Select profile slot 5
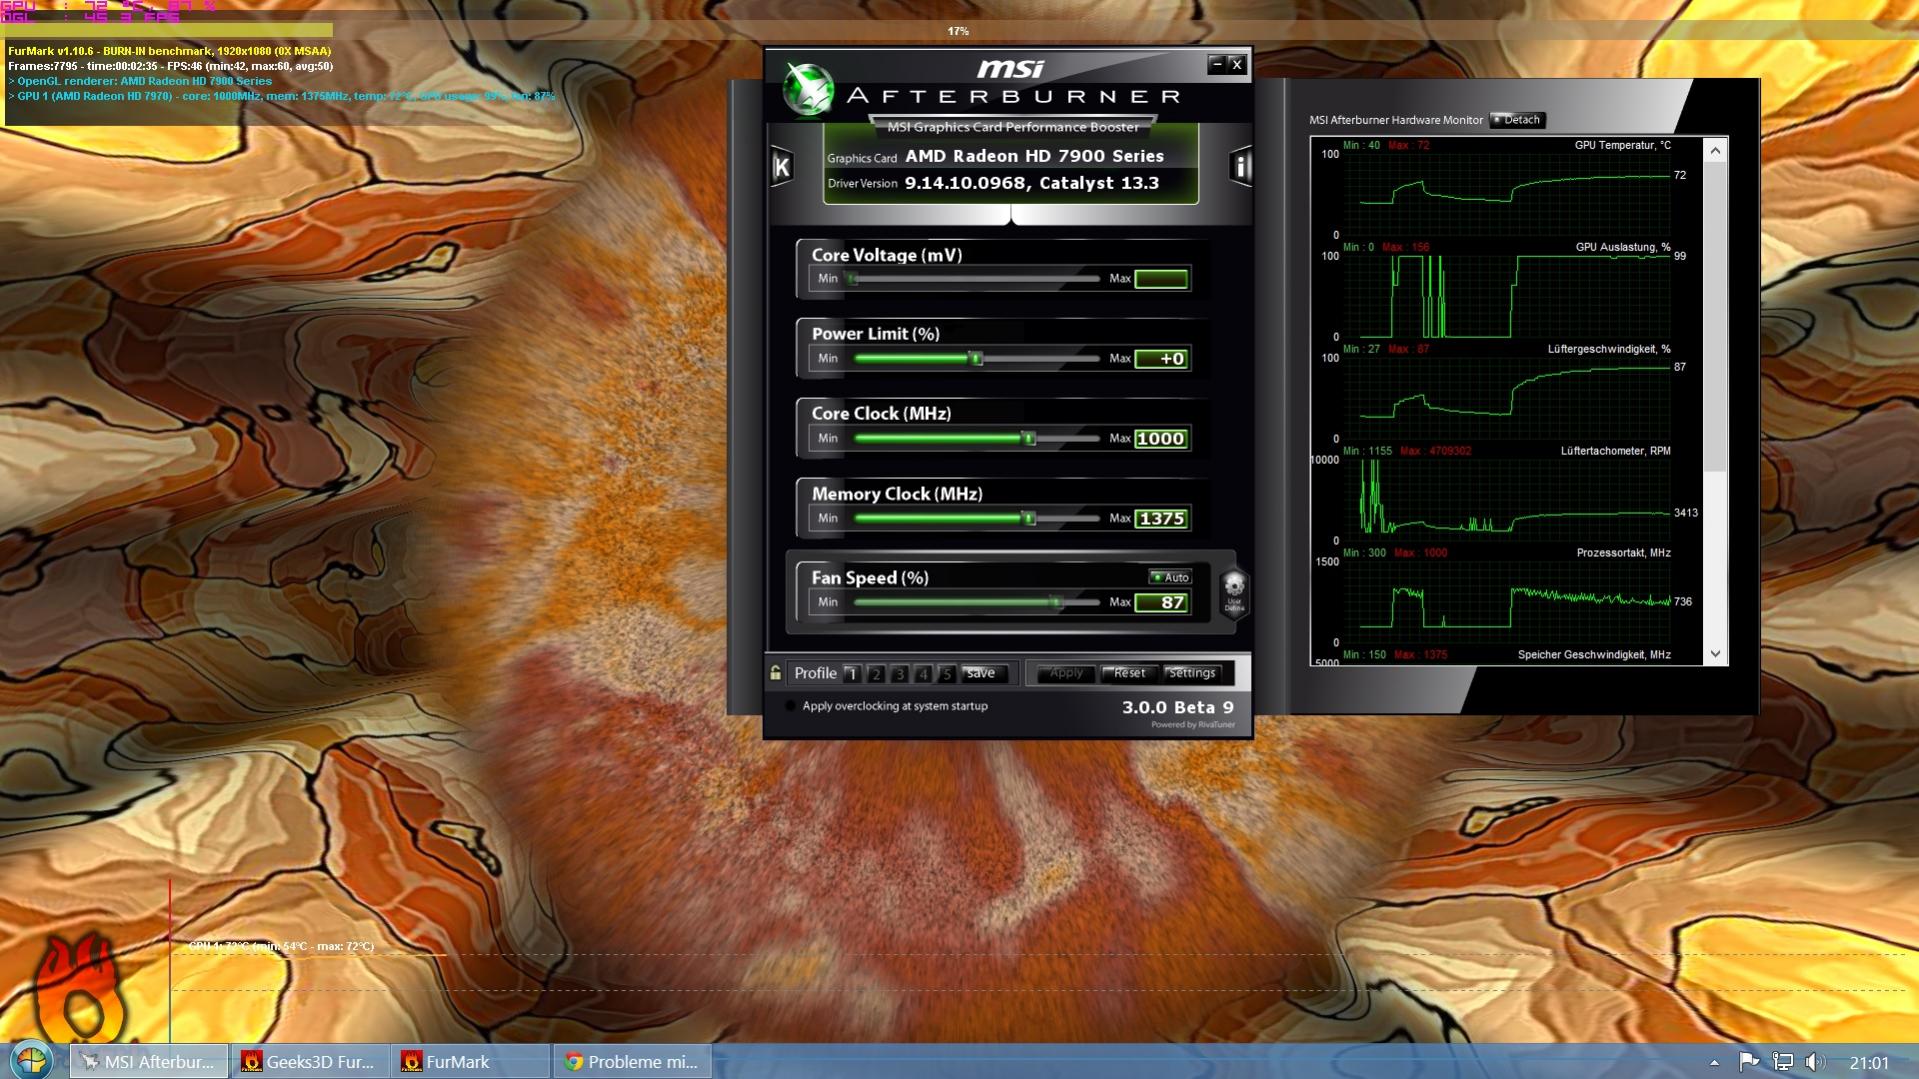Viewport: 1919px width, 1079px height. point(946,674)
